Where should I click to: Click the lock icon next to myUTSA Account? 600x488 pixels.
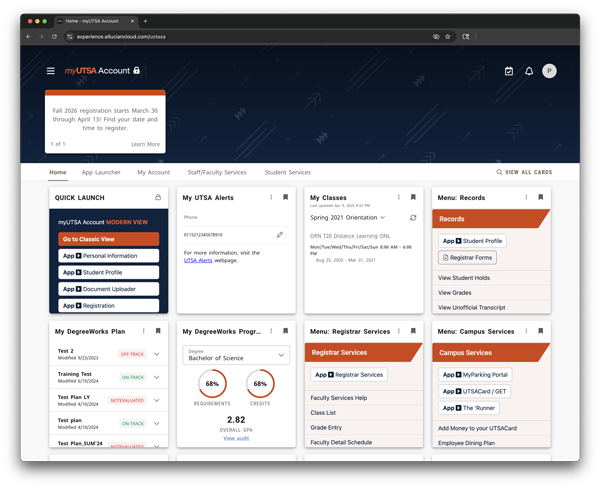pyautogui.click(x=136, y=70)
